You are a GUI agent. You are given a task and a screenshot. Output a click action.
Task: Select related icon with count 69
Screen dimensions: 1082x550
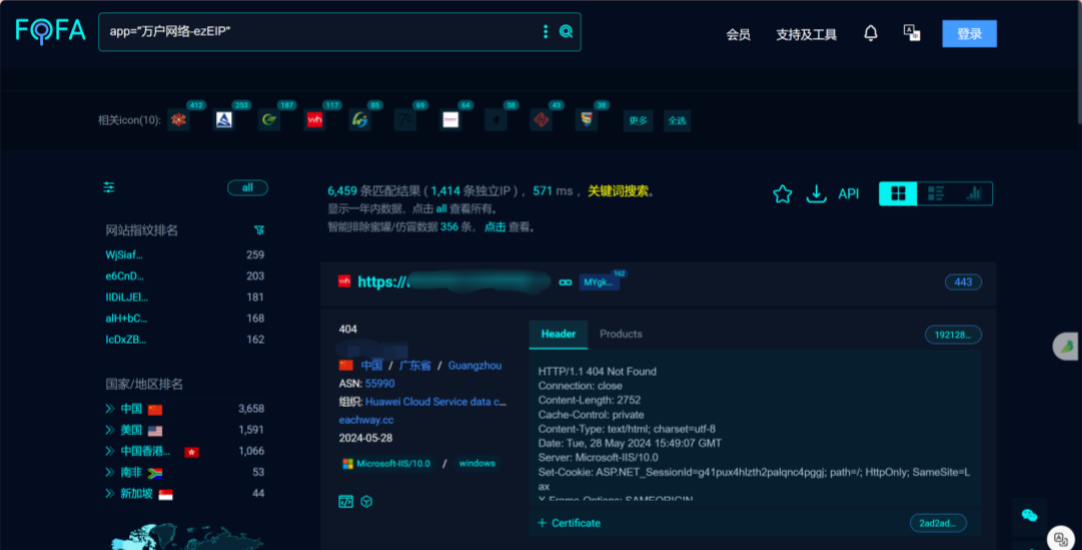click(x=405, y=120)
